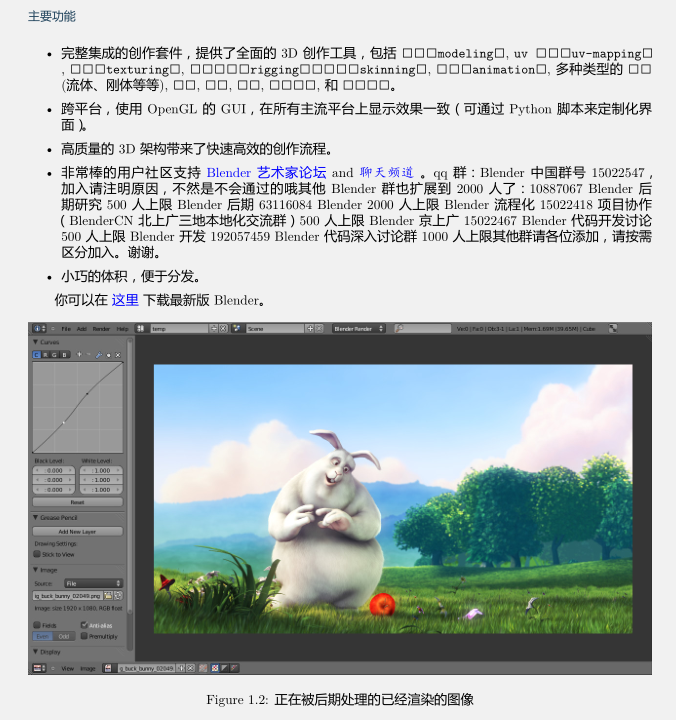The height and width of the screenshot is (720, 676).
Task: Follow the 这里 download link
Action: (125, 300)
